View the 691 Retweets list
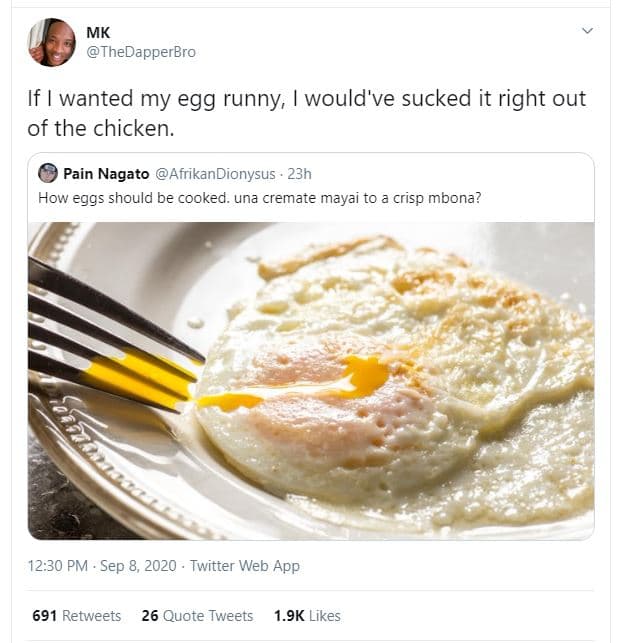620x643 pixels. [77, 616]
